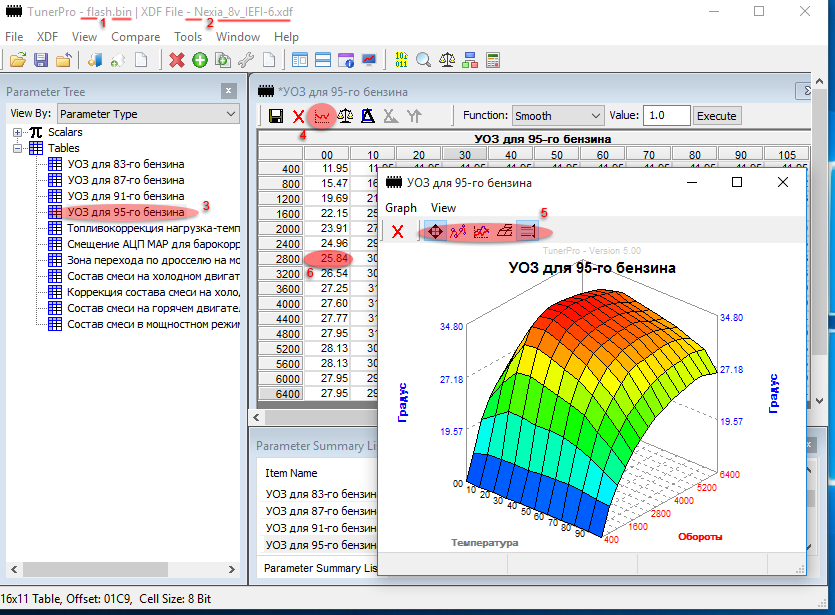Click the green add new item icon
This screenshot has width=835, height=615.
[200, 60]
